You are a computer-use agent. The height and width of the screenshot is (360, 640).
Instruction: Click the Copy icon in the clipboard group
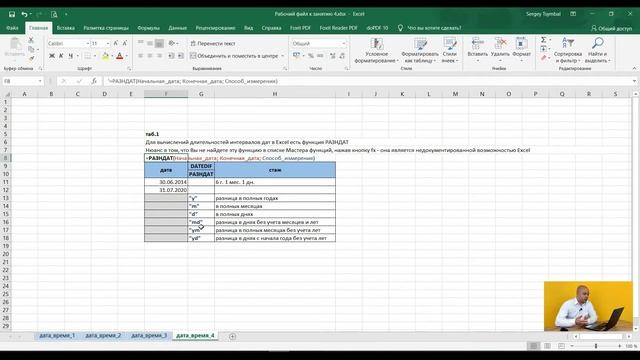(31, 49)
